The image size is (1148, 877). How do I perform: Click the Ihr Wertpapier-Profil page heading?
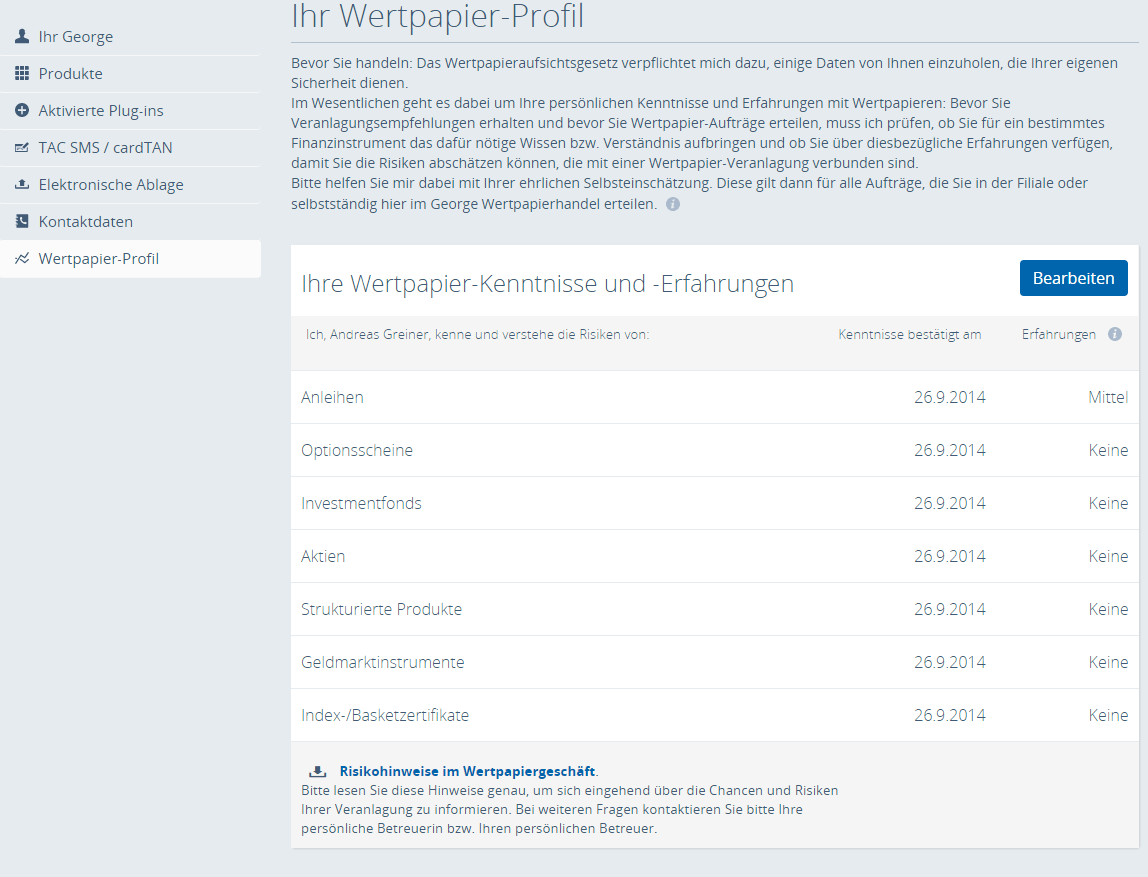pyautogui.click(x=438, y=16)
